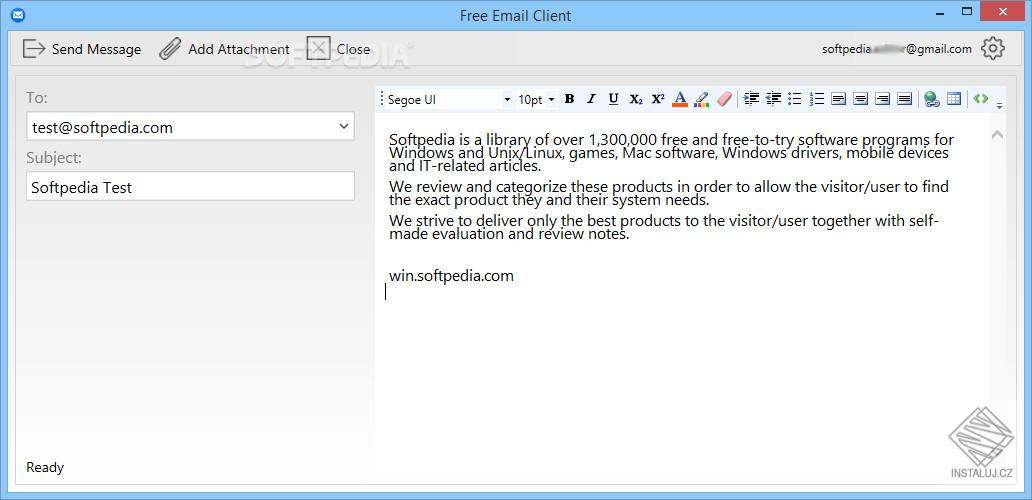This screenshot has width=1032, height=500.
Task: Click Send Message button
Action: click(x=82, y=49)
